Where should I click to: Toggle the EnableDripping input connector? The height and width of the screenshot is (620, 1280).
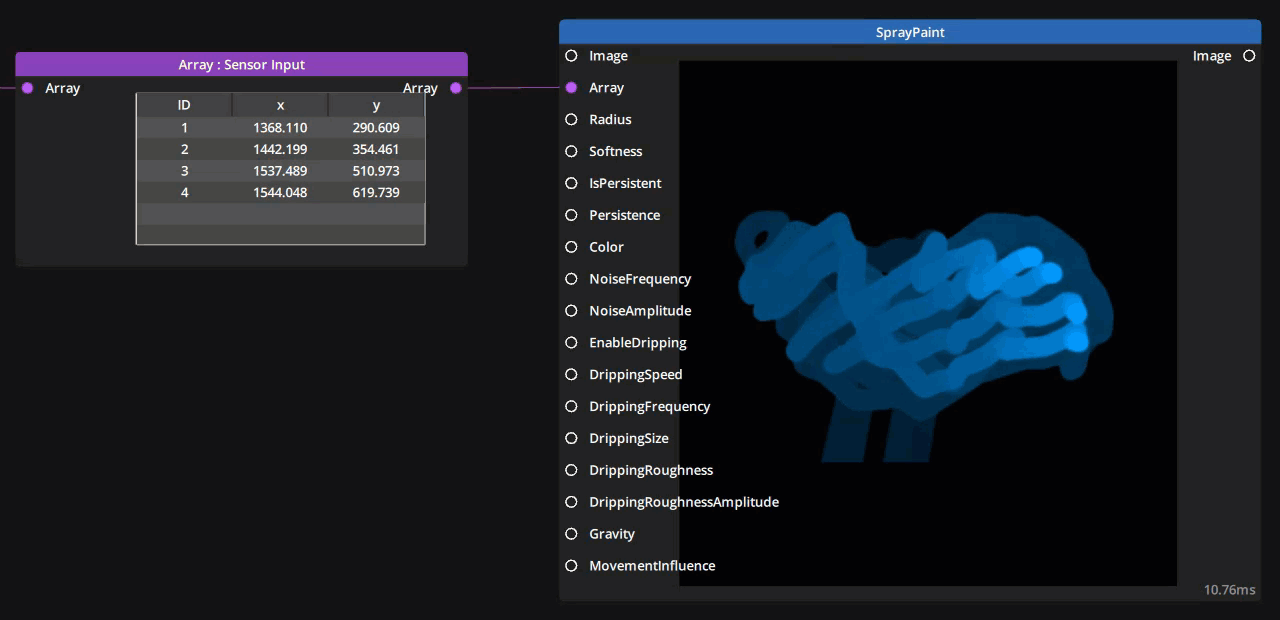click(570, 342)
